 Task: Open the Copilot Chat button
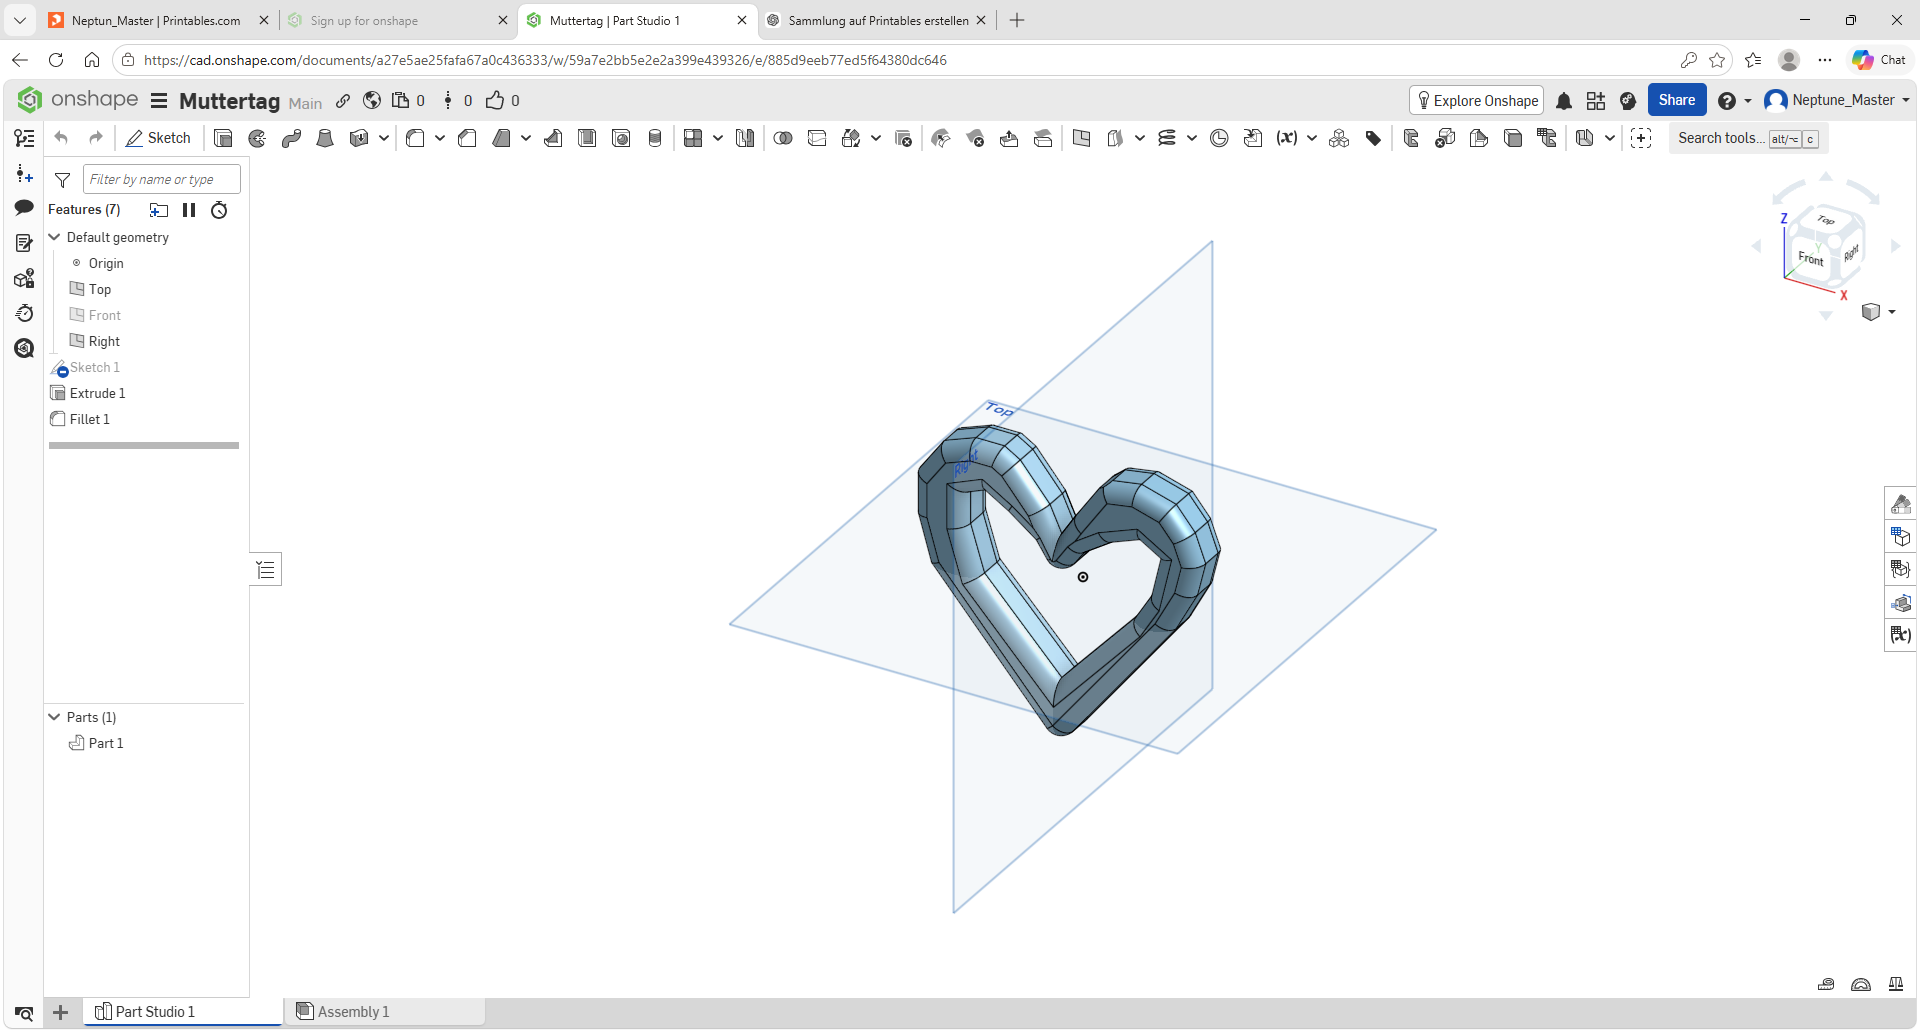coord(1879,60)
